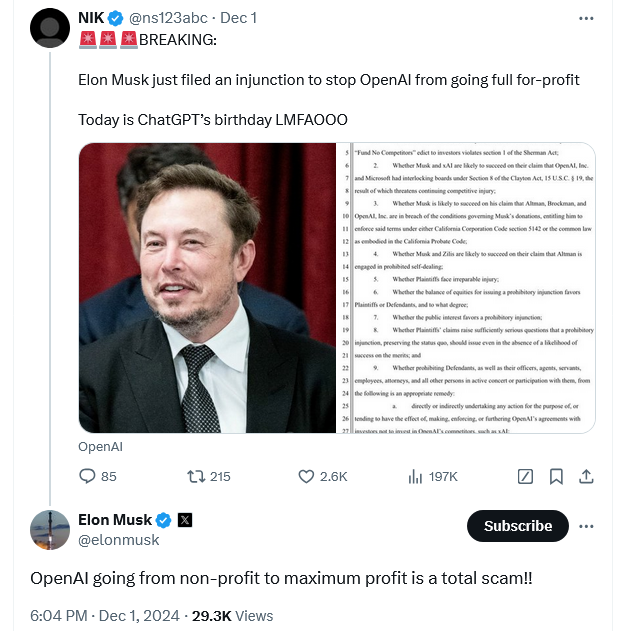Open Grok edit icon on post
Image resolution: width=626 pixels, height=631 pixels.
point(525,476)
